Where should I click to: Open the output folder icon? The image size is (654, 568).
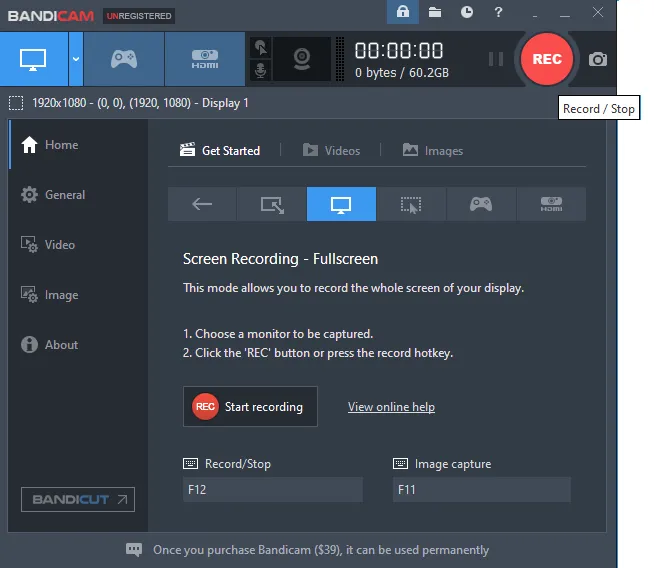(435, 12)
